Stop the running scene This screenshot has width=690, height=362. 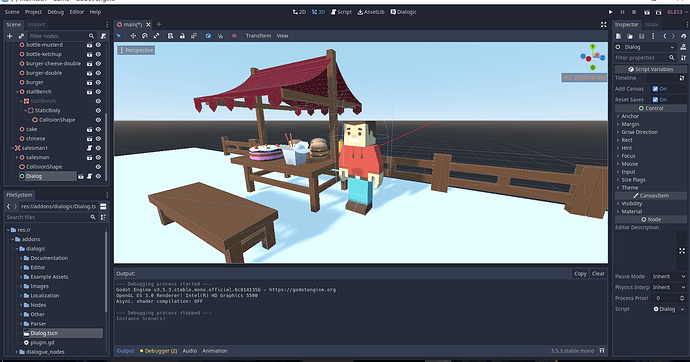tap(634, 12)
